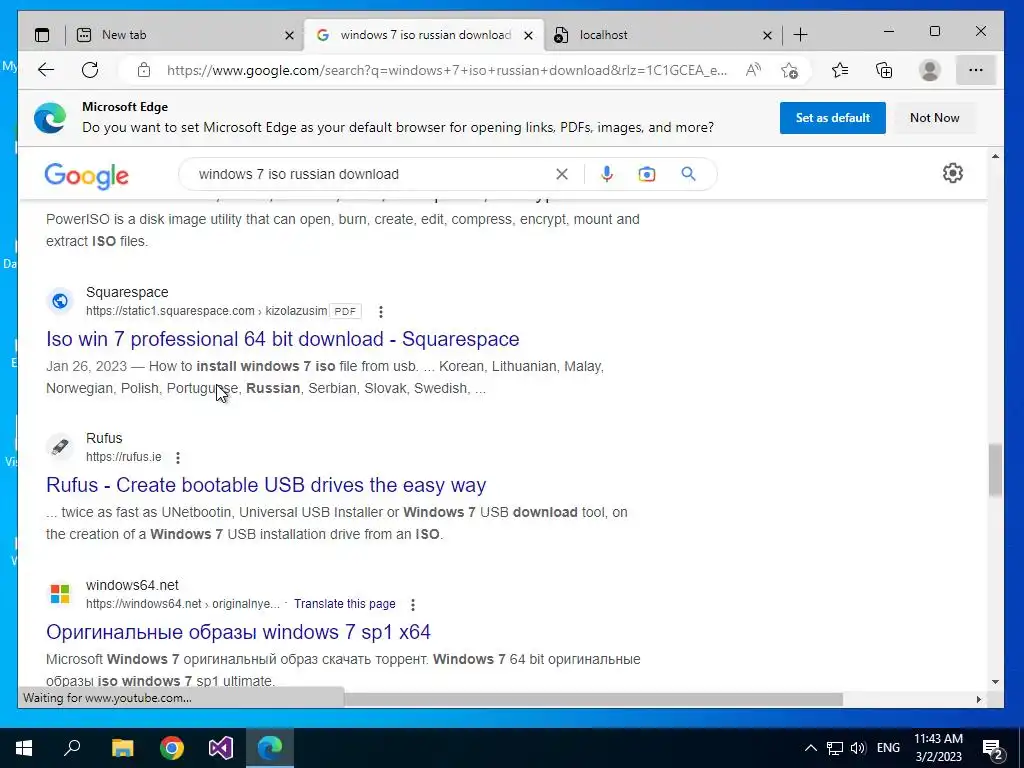
Task: Open notification center icon
Action: click(993, 750)
